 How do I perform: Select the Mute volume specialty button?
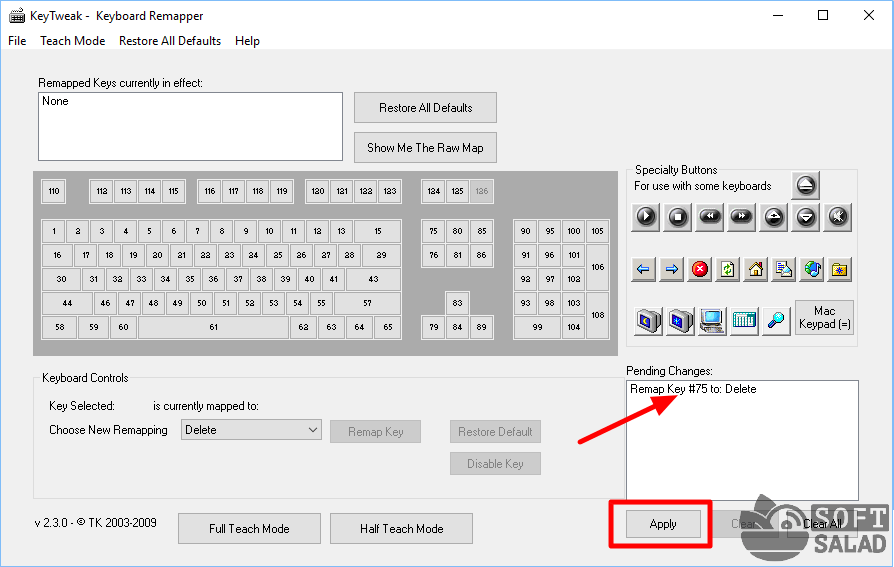[838, 215]
